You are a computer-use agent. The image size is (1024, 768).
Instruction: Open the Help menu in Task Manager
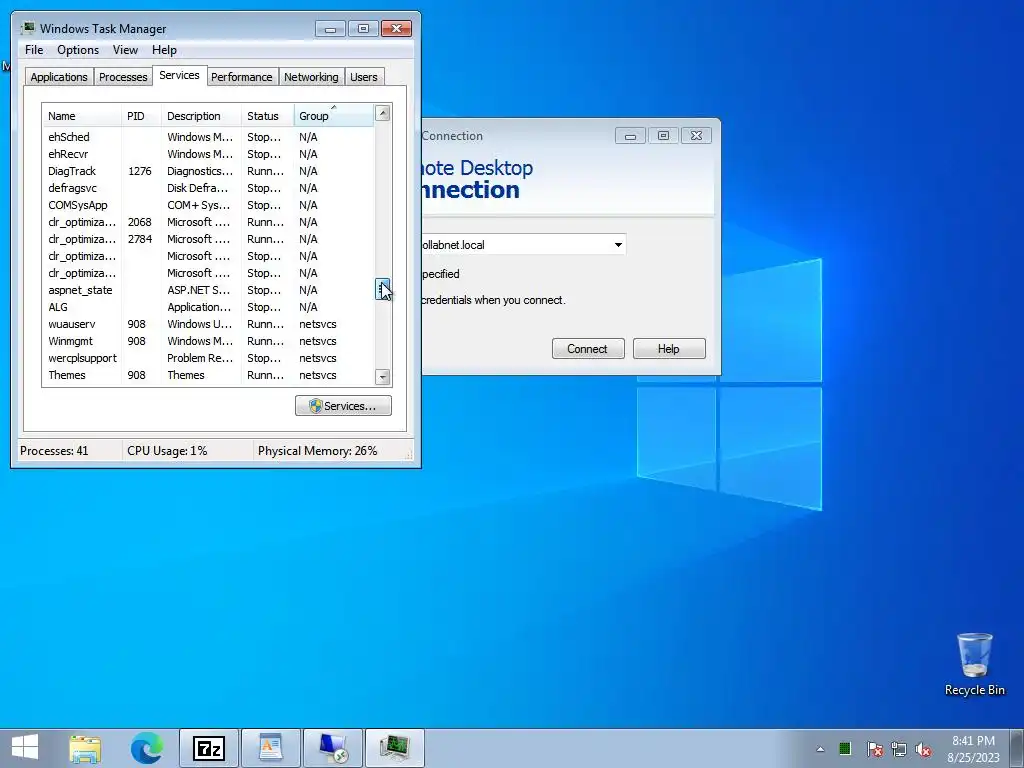point(164,50)
